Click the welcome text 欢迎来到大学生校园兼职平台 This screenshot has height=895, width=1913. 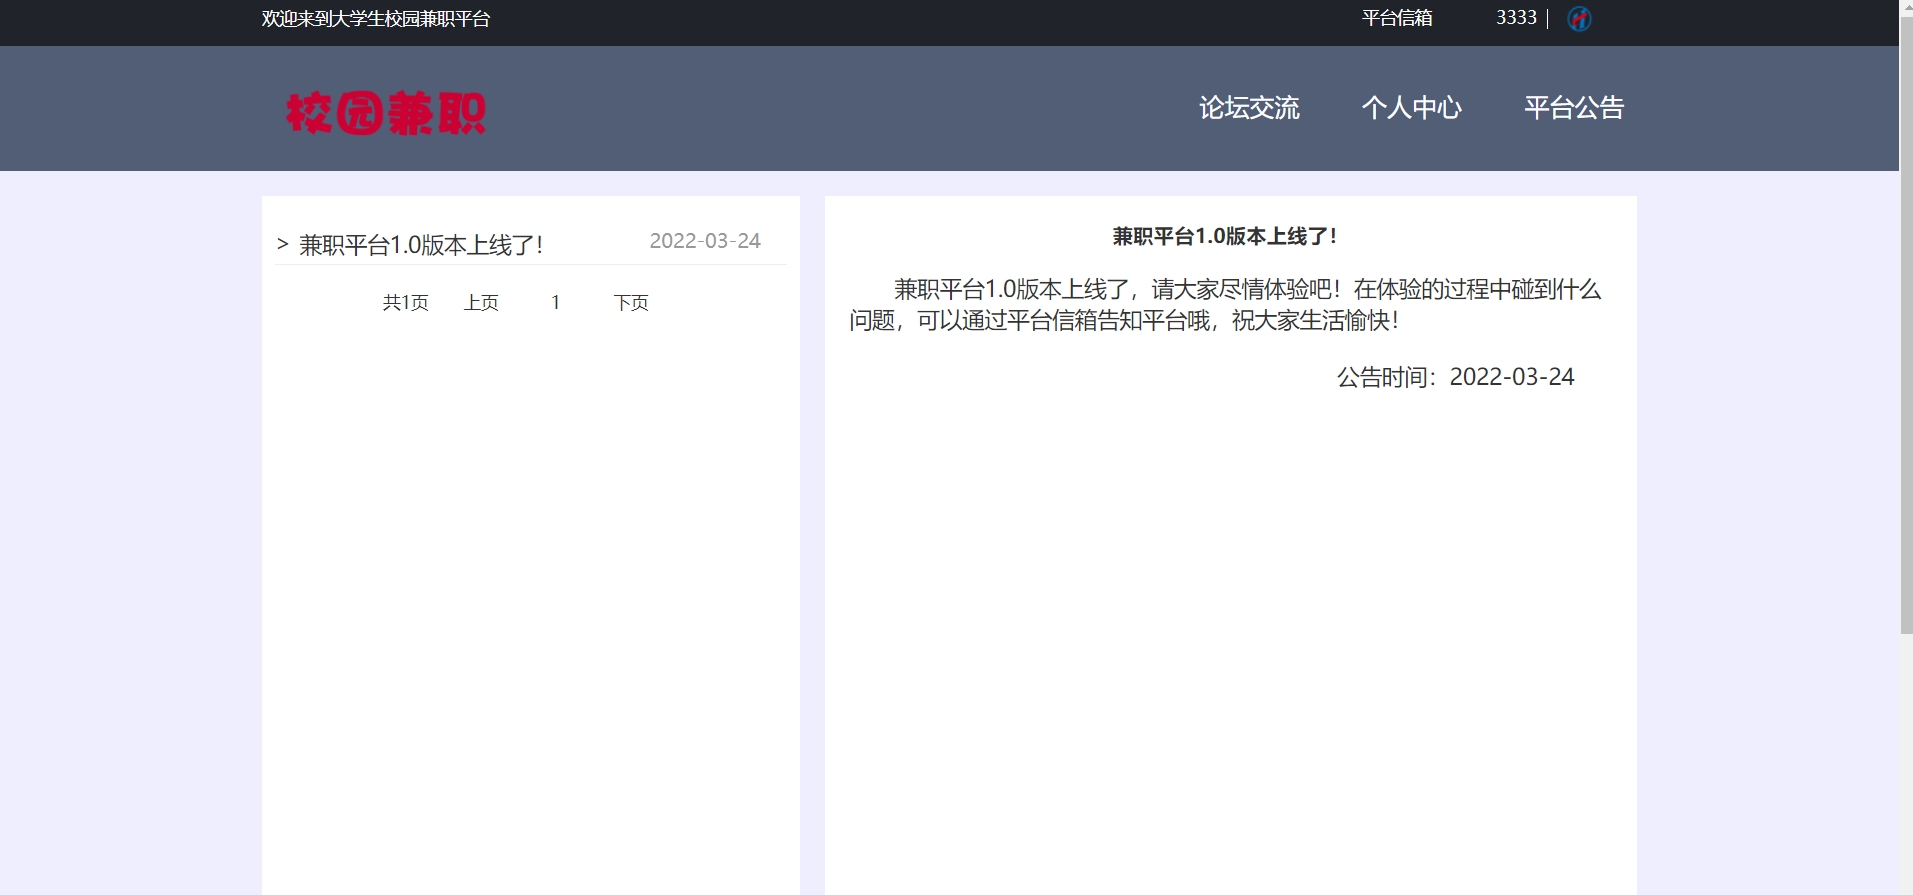pos(376,19)
